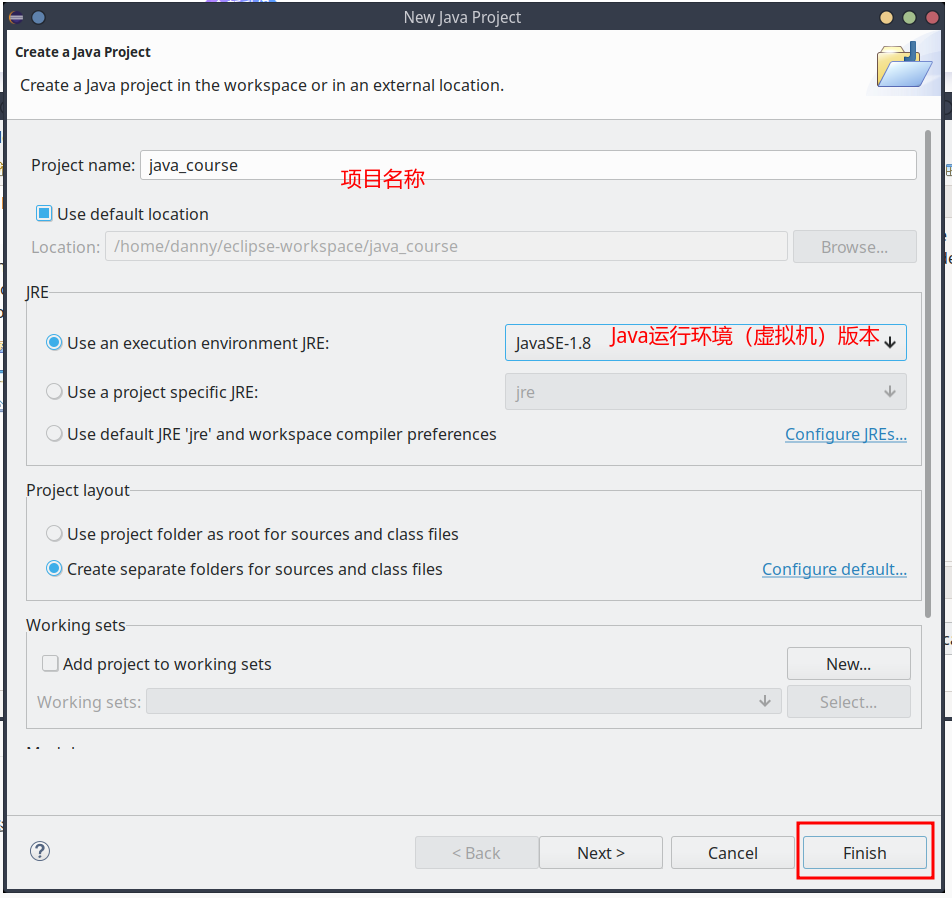Open the Configure JREs link
The height and width of the screenshot is (898, 952).
(845, 434)
